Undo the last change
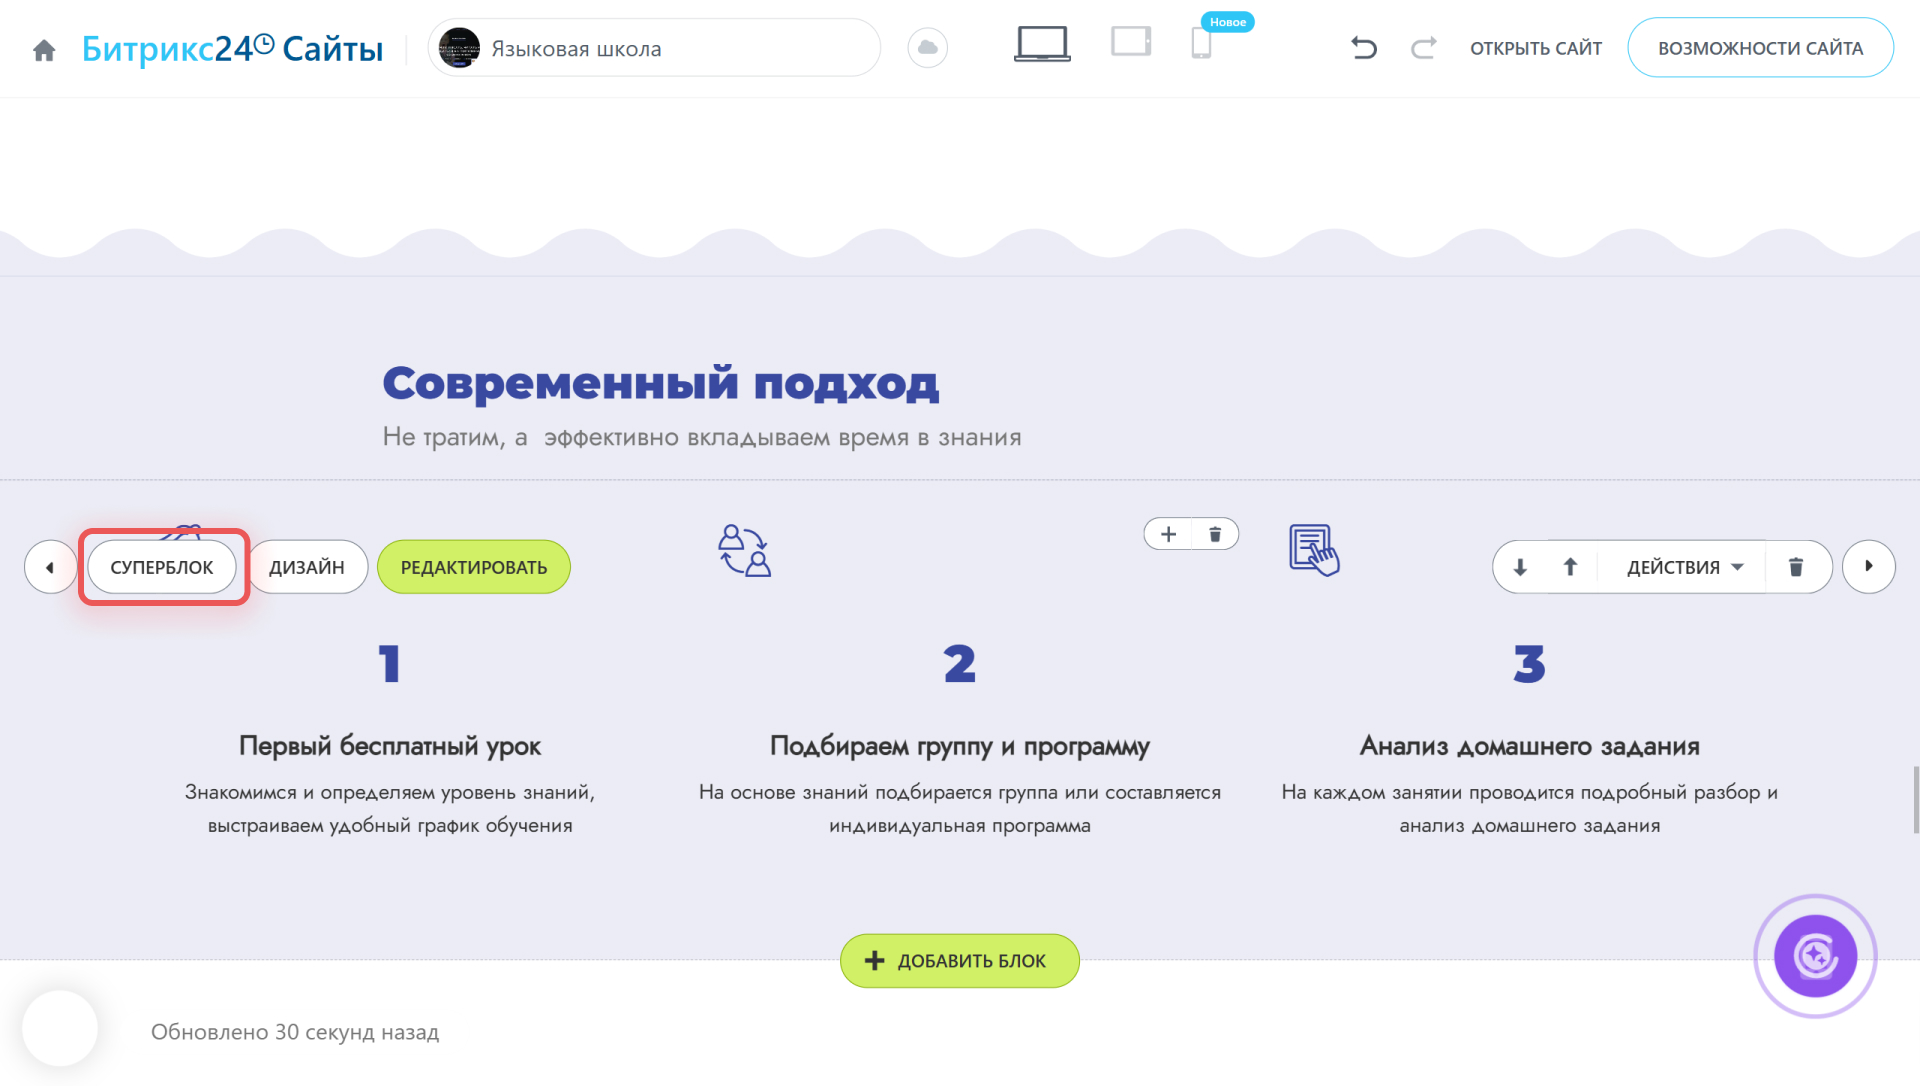1920x1086 pixels. [1364, 47]
